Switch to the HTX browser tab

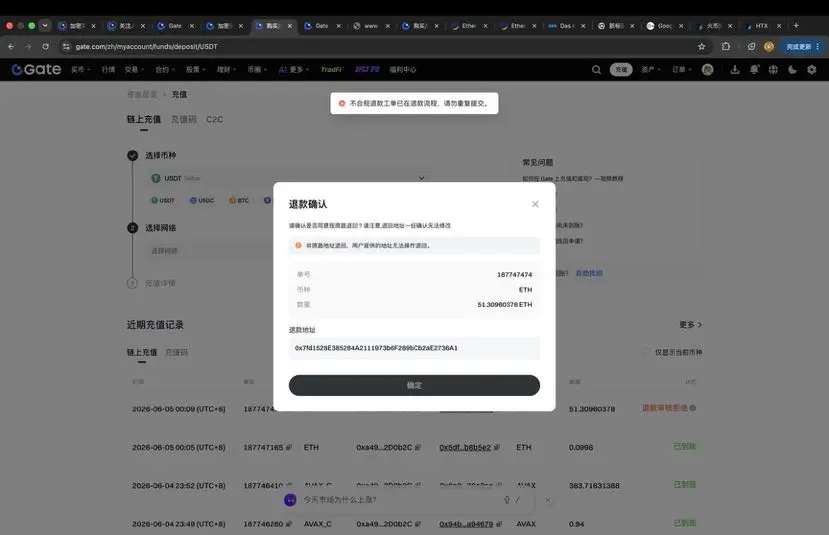click(763, 25)
